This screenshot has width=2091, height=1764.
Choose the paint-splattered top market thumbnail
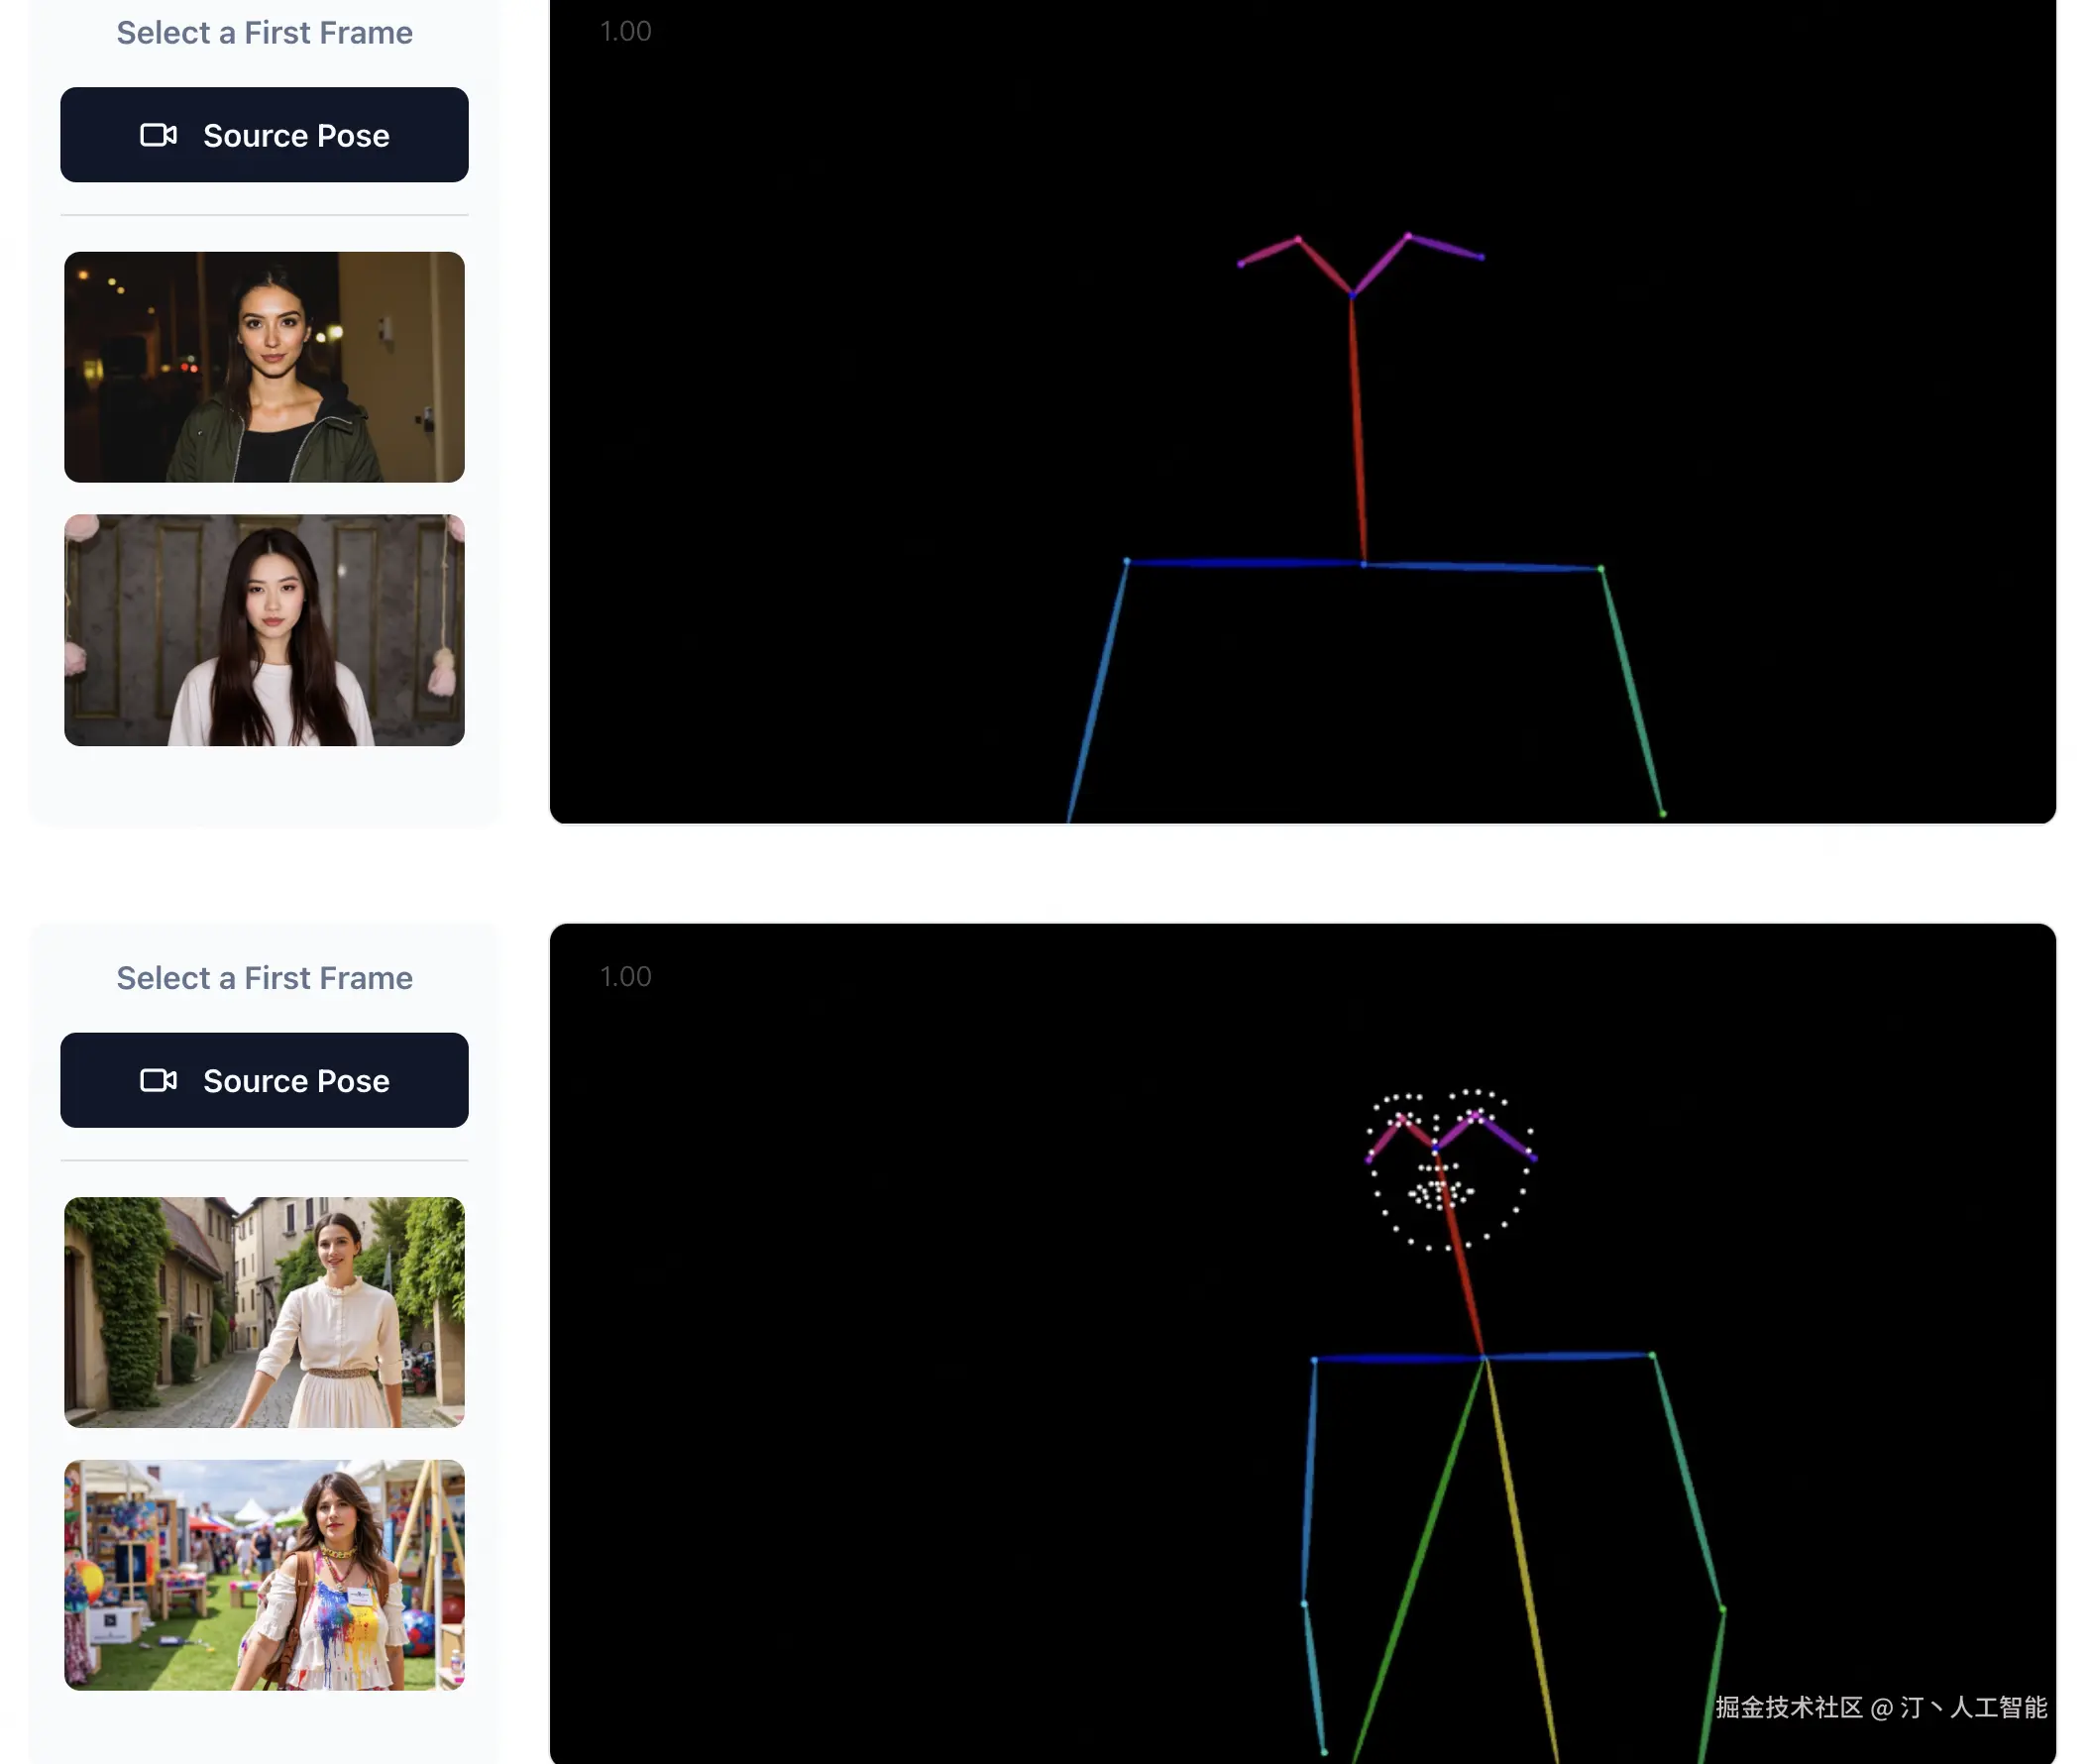(x=264, y=1575)
